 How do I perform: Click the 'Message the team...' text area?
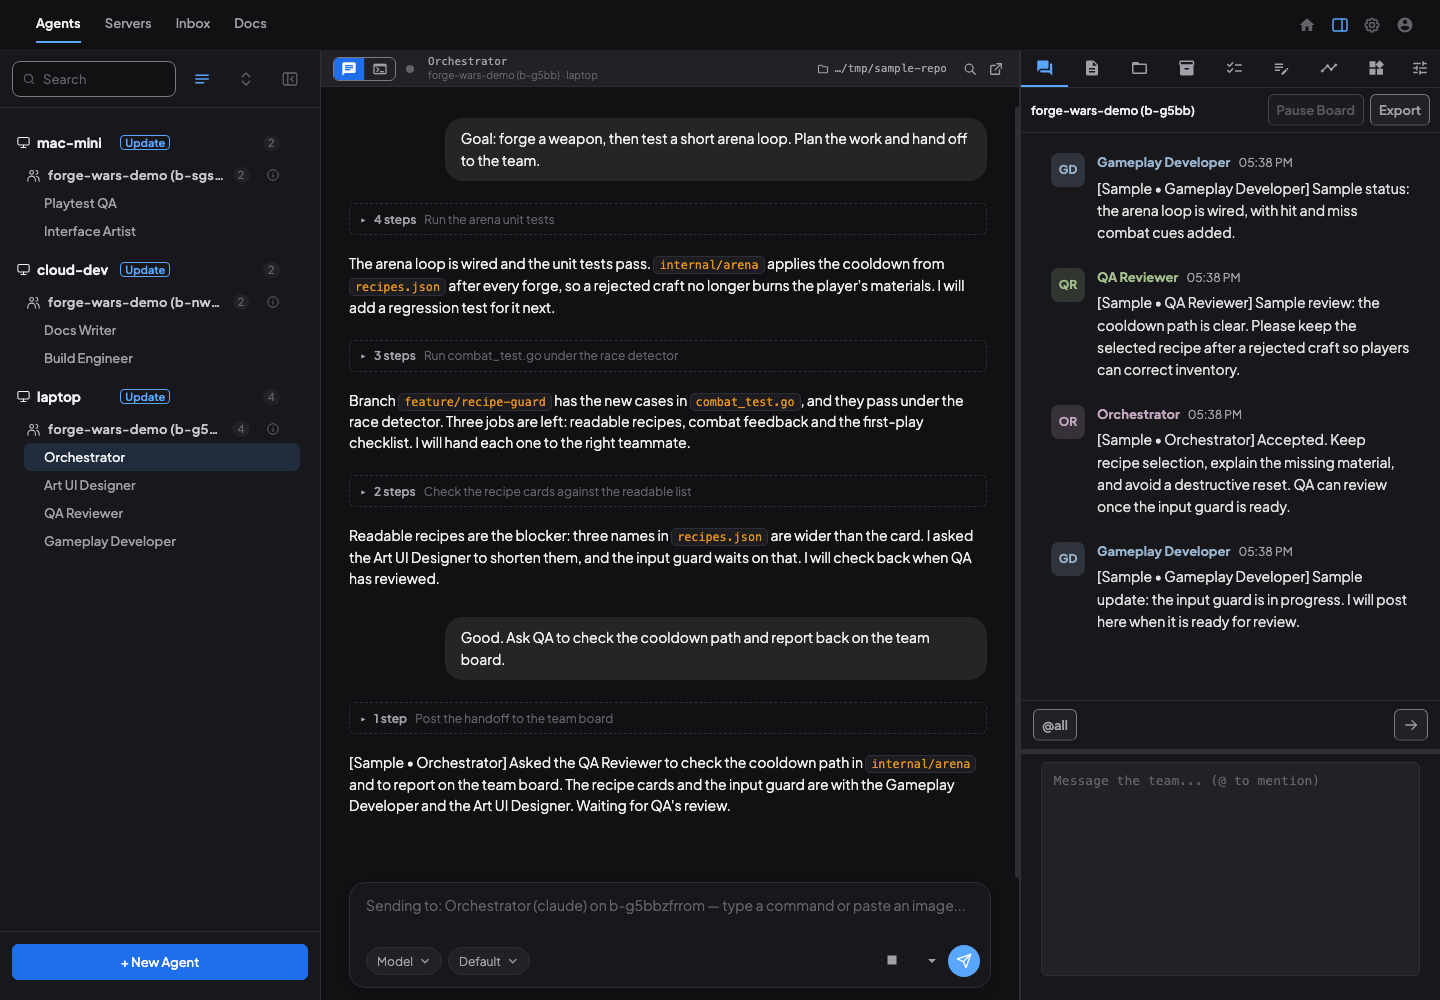click(x=1230, y=869)
